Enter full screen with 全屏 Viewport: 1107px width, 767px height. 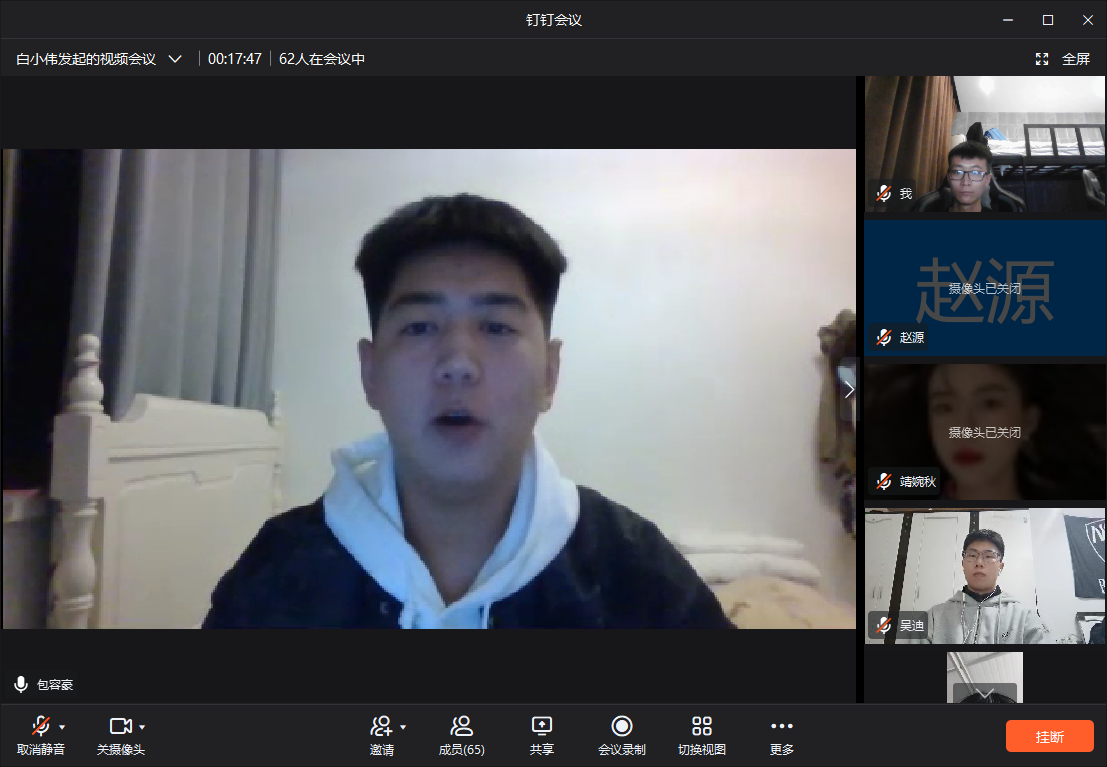(1064, 59)
